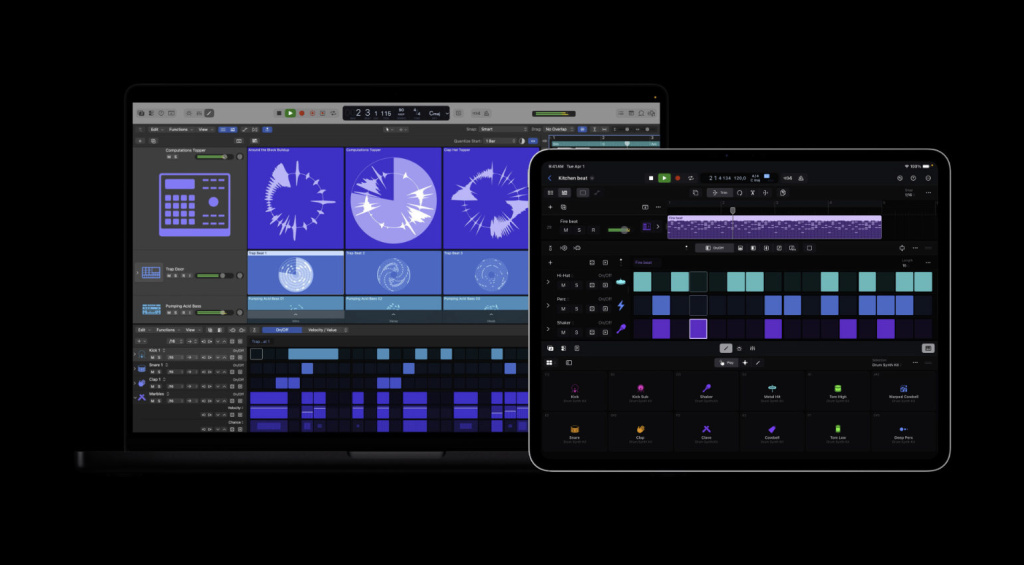Screen dimensions: 1024x565
Task: Open the Snap Smart dropdown on Mac
Action: tap(503, 129)
